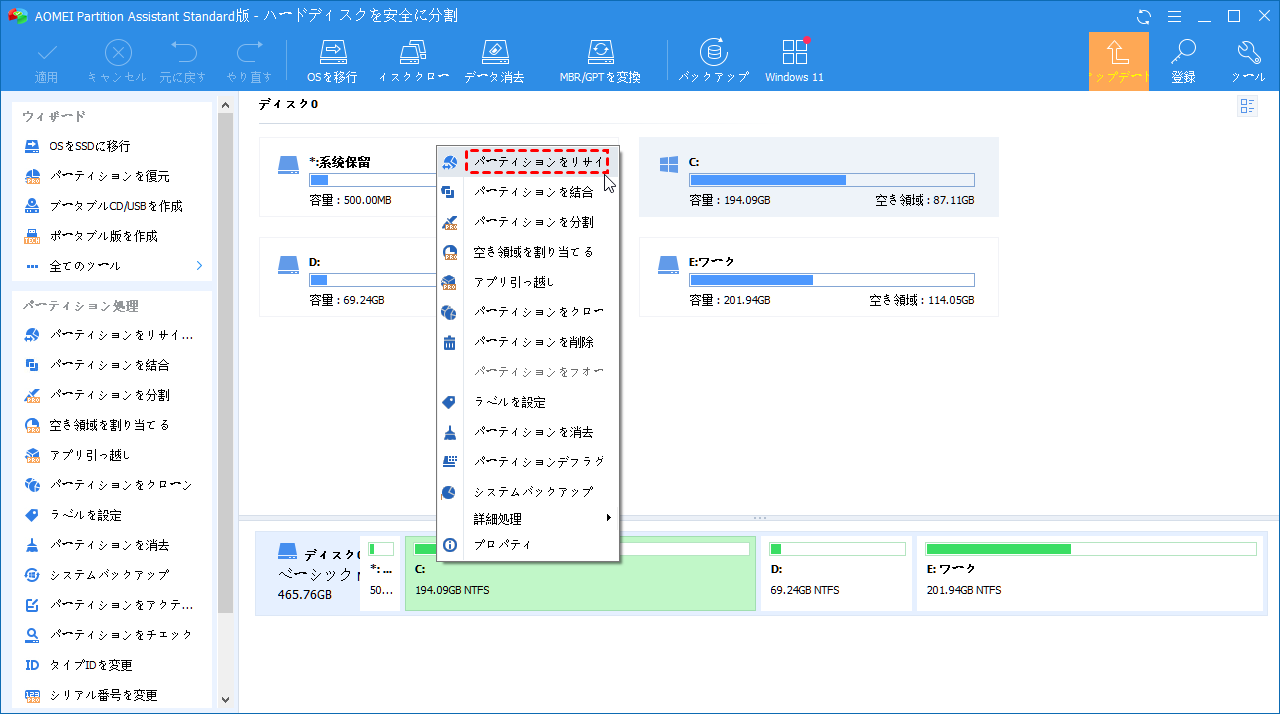Click the sidebar scroll down arrow

[225, 701]
